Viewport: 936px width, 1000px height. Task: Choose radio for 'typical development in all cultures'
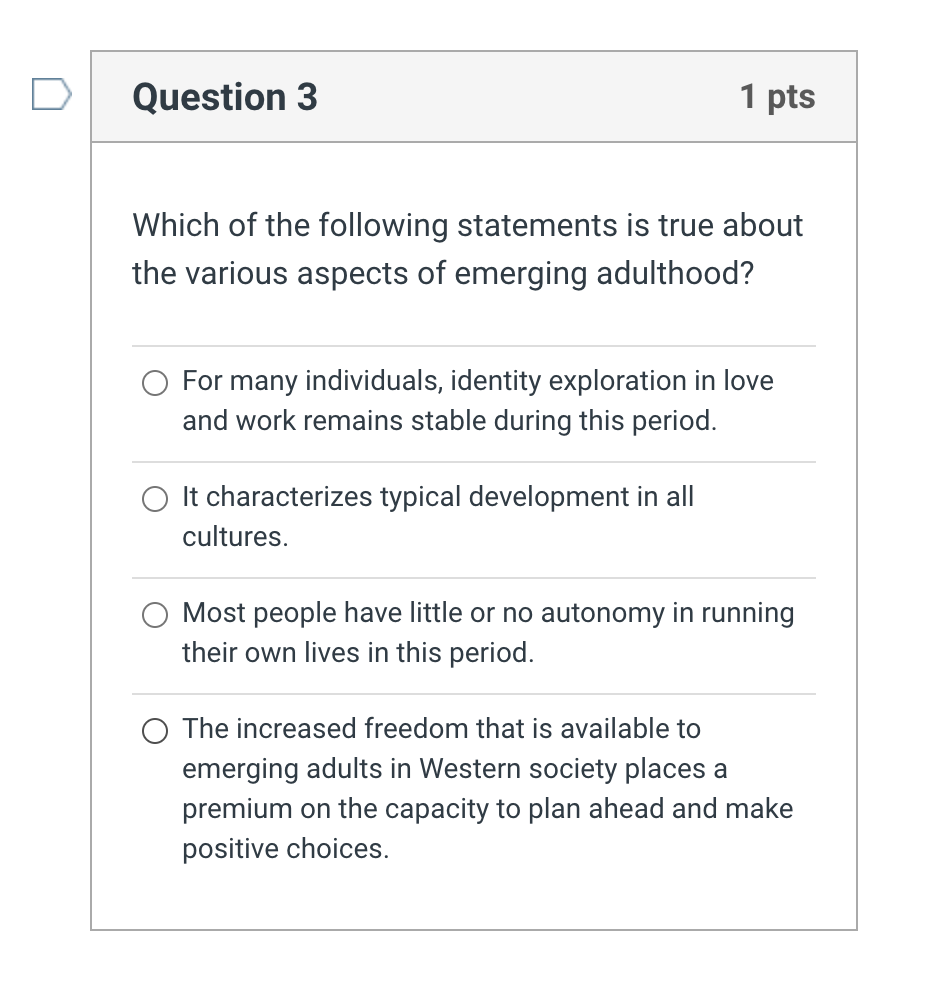click(x=155, y=499)
